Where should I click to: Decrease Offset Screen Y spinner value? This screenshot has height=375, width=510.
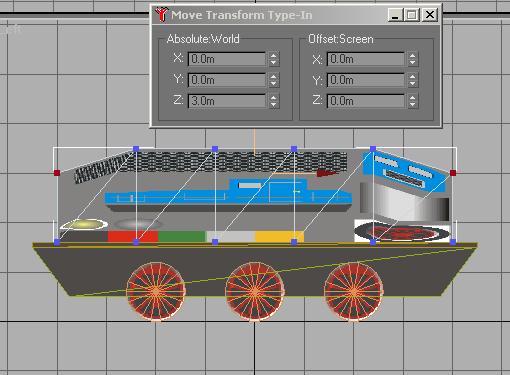pos(412,83)
